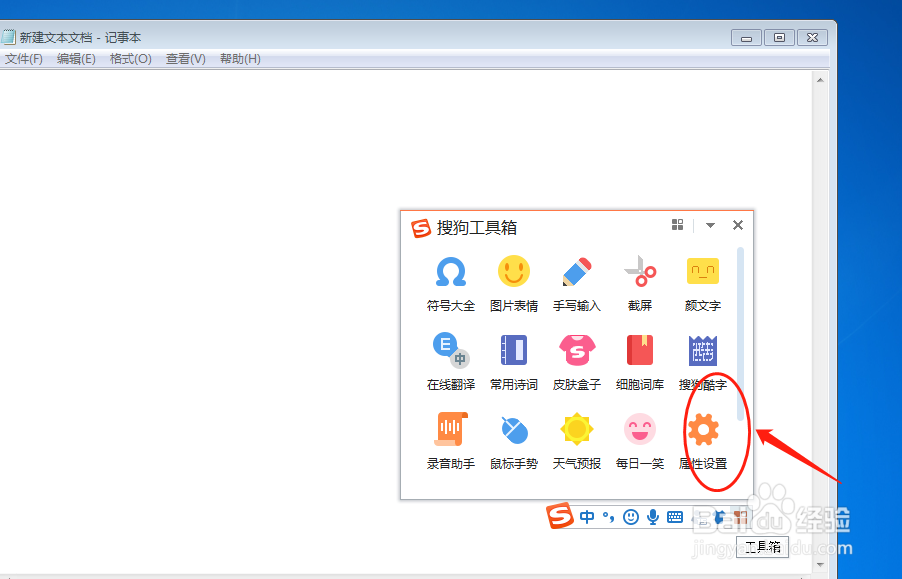
Task: Open the 细胞词库 cell dictionary tool
Action: [x=640, y=363]
